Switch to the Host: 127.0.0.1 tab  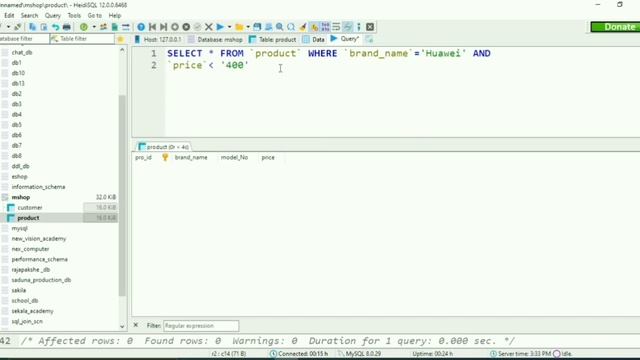[x=158, y=40]
